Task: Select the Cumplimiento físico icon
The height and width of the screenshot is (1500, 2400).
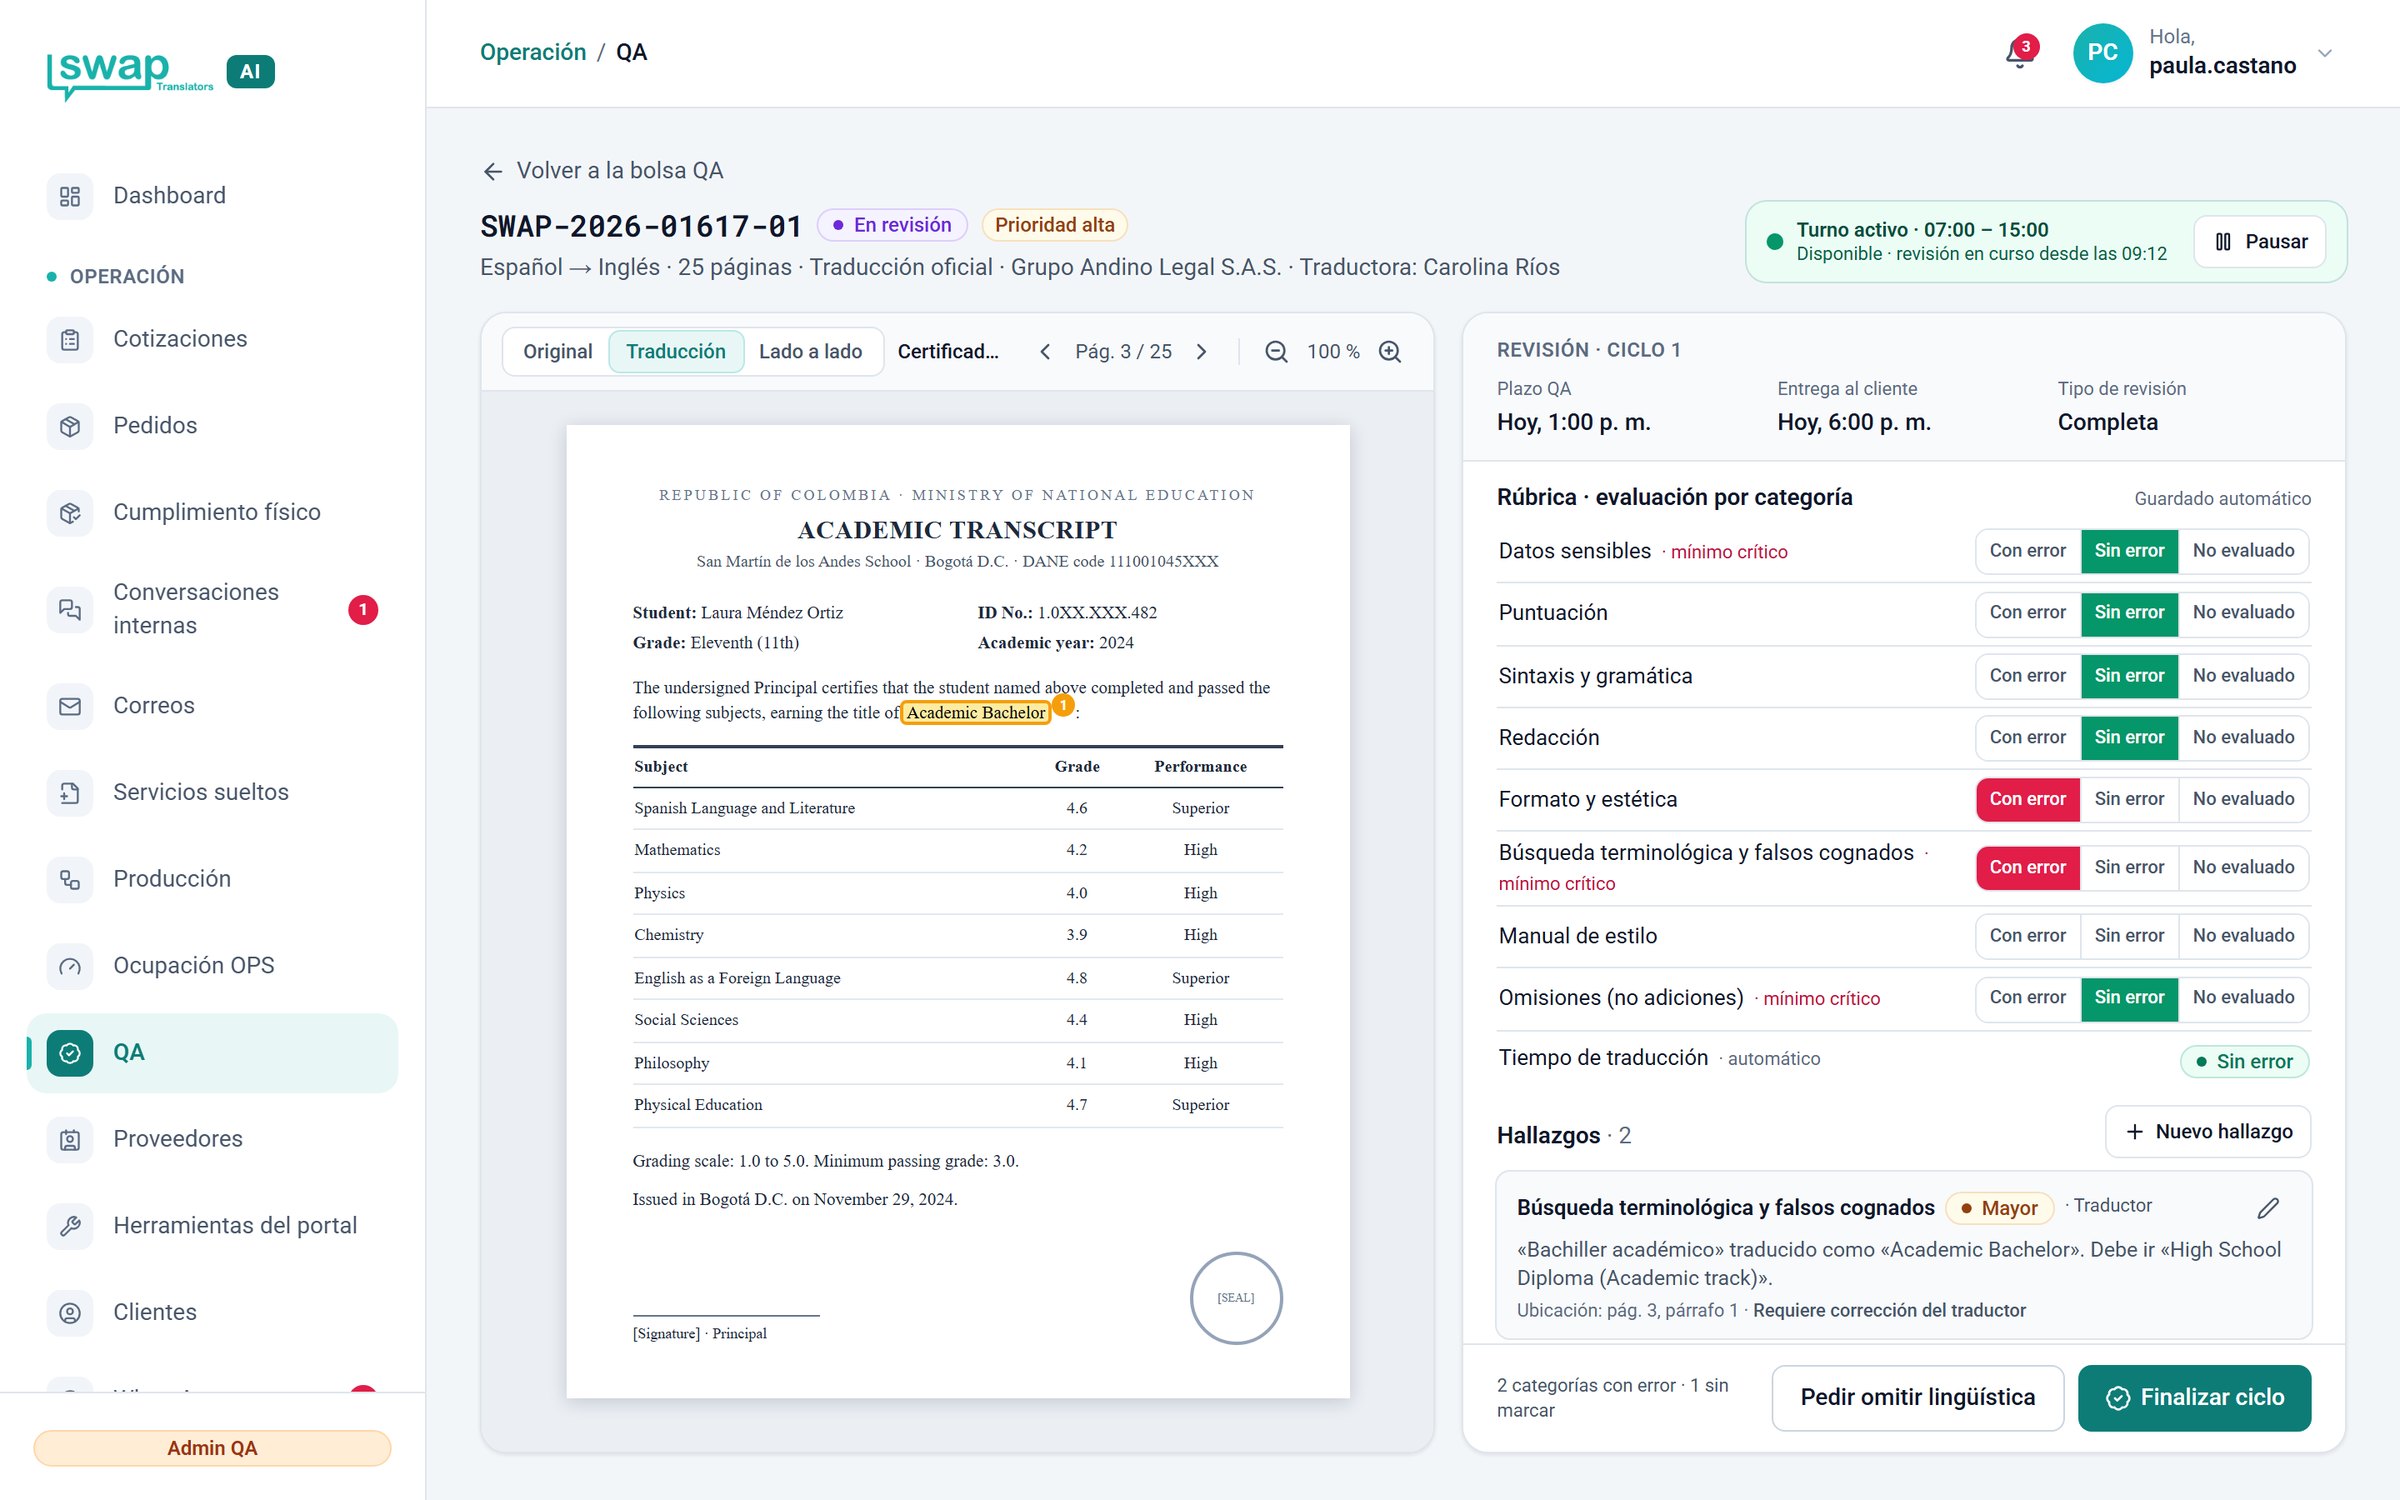Action: (x=70, y=513)
